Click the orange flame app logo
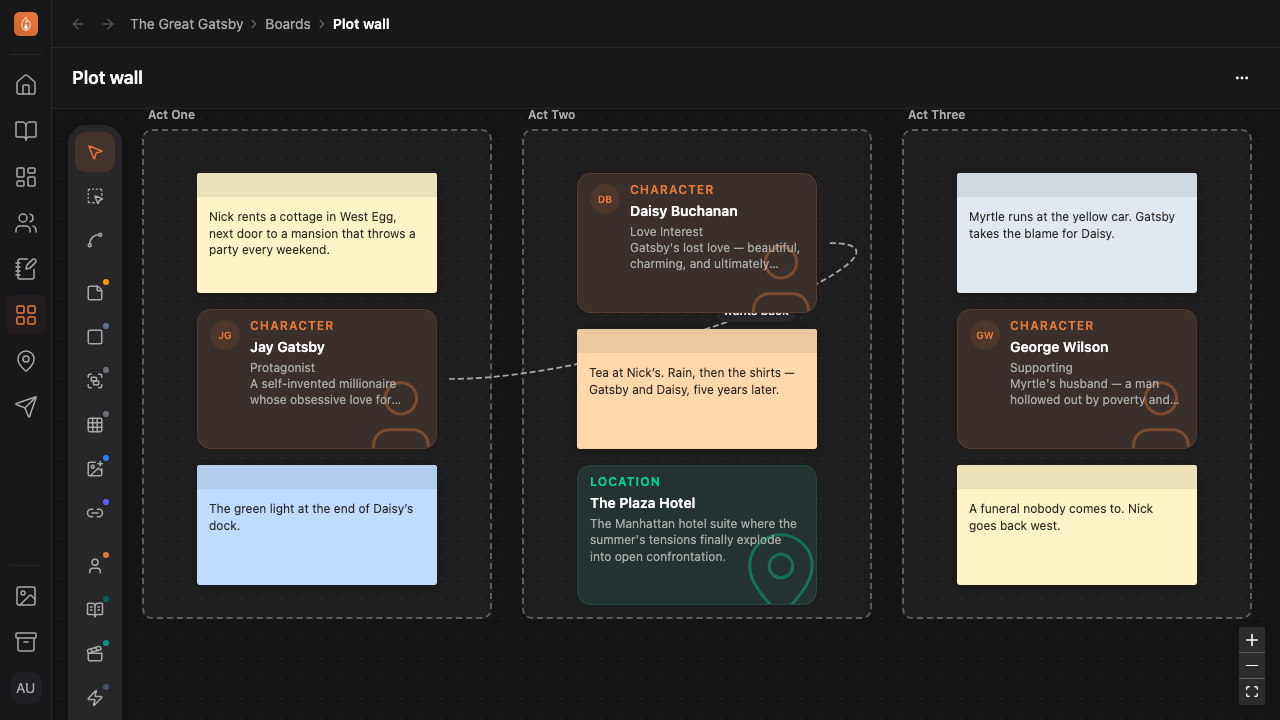Image resolution: width=1280 pixels, height=720 pixels. coord(26,24)
